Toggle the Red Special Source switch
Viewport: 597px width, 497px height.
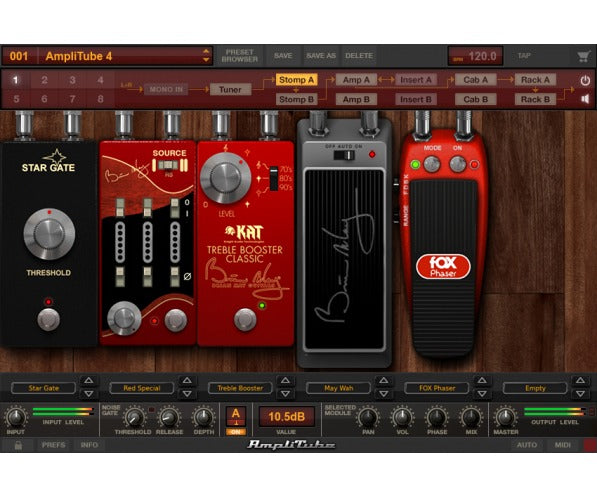coord(169,165)
